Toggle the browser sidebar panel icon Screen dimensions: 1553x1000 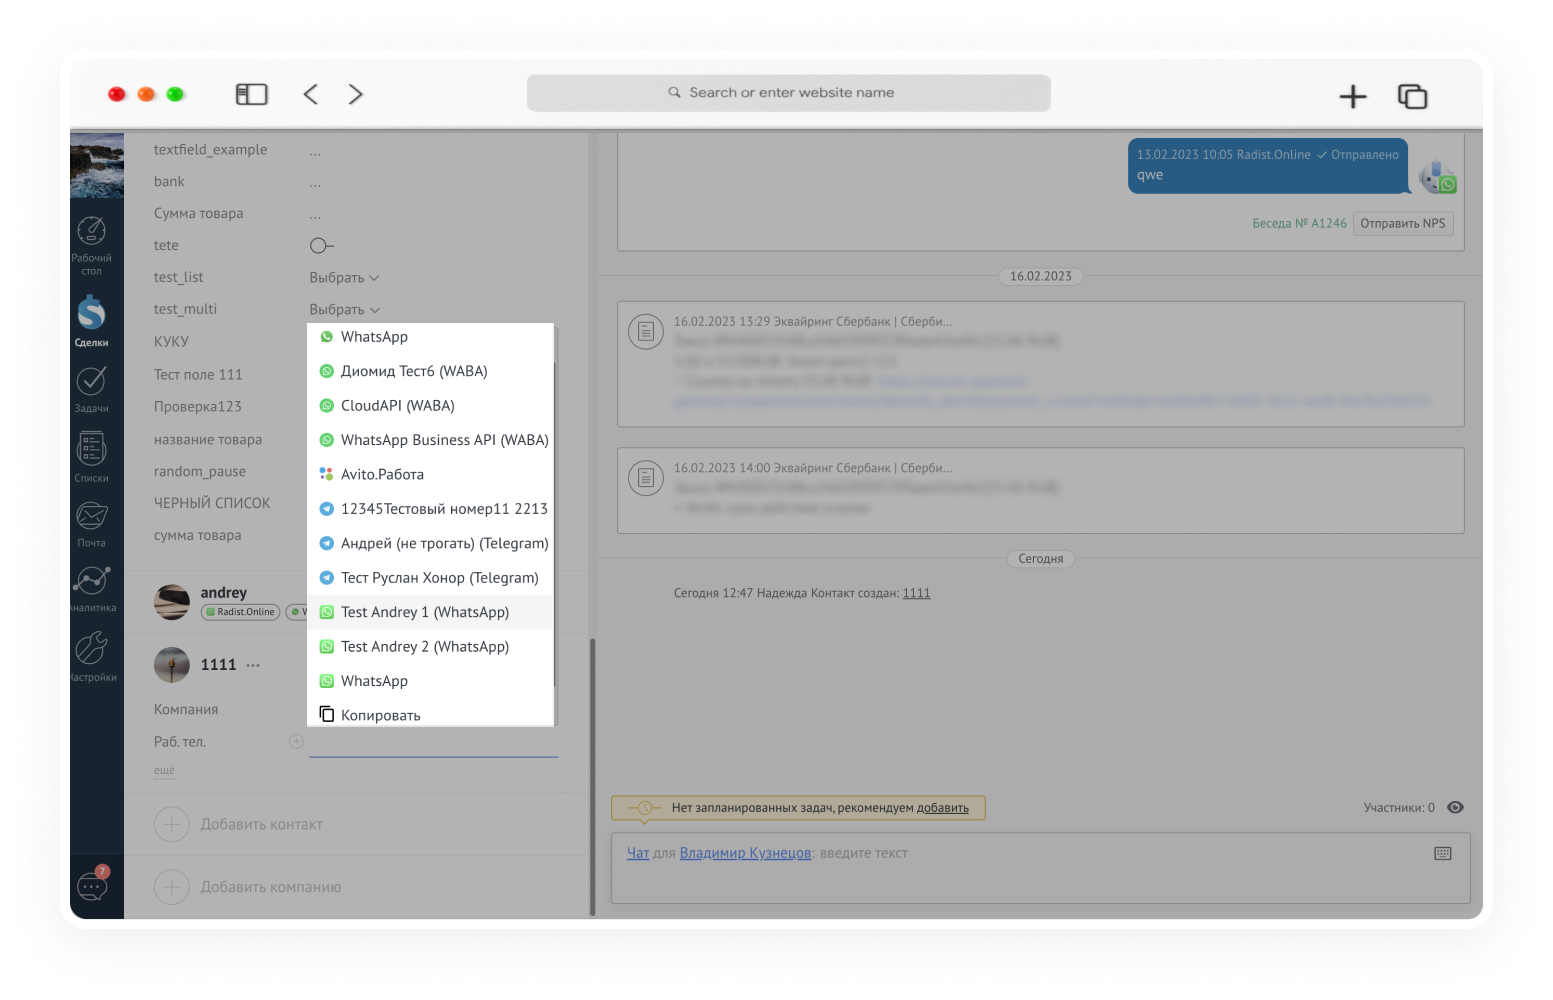pos(251,94)
